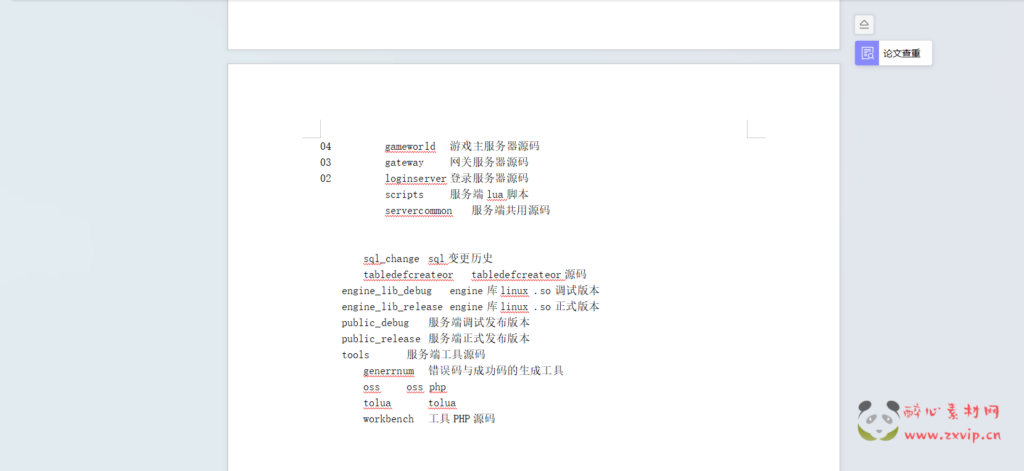Click the generrnum entry text
The width and height of the screenshot is (1024, 471).
pos(388,370)
